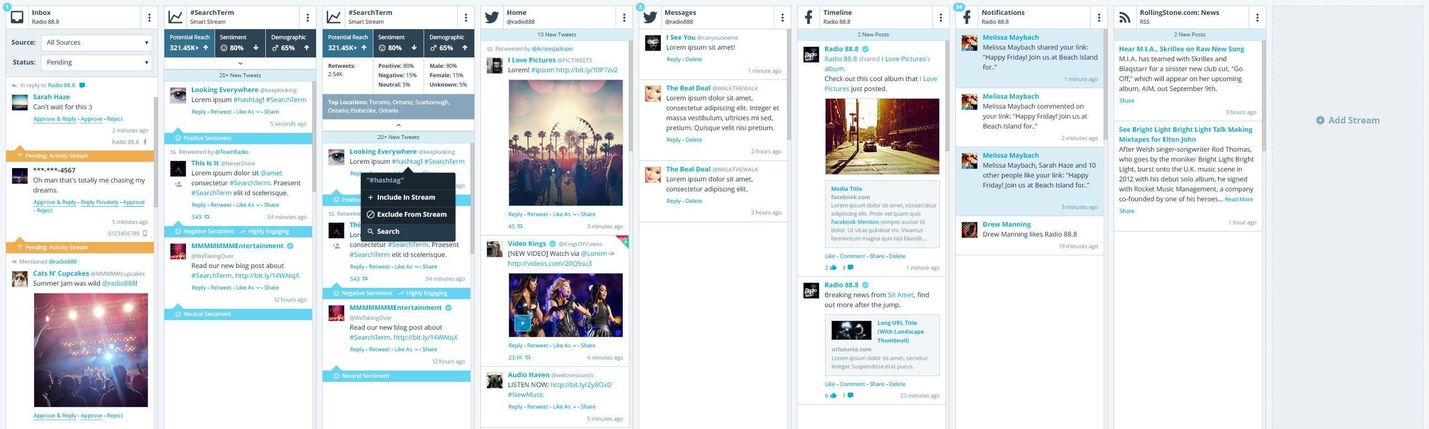Open Hear M.I.A., Skrillex on Raw New Song article

point(1181,48)
